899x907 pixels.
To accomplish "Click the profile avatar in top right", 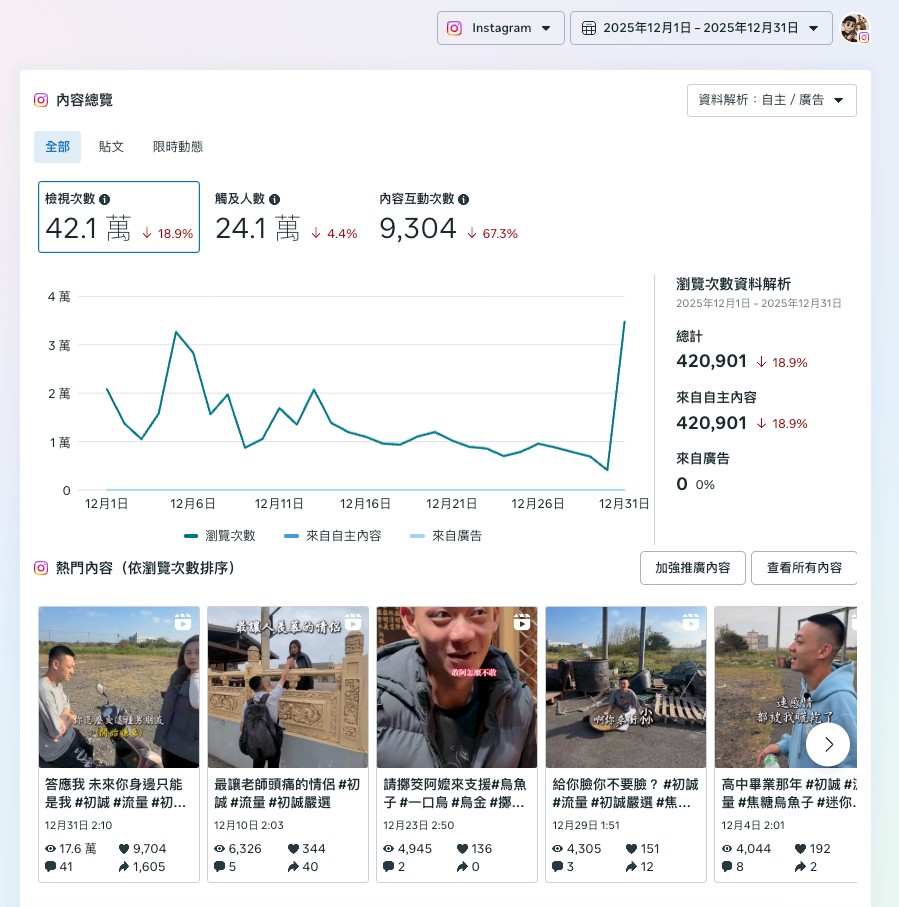I will click(853, 28).
